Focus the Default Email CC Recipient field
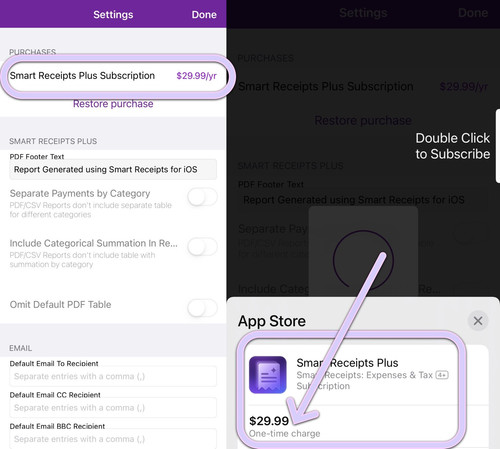The image size is (500, 449). pos(113,408)
